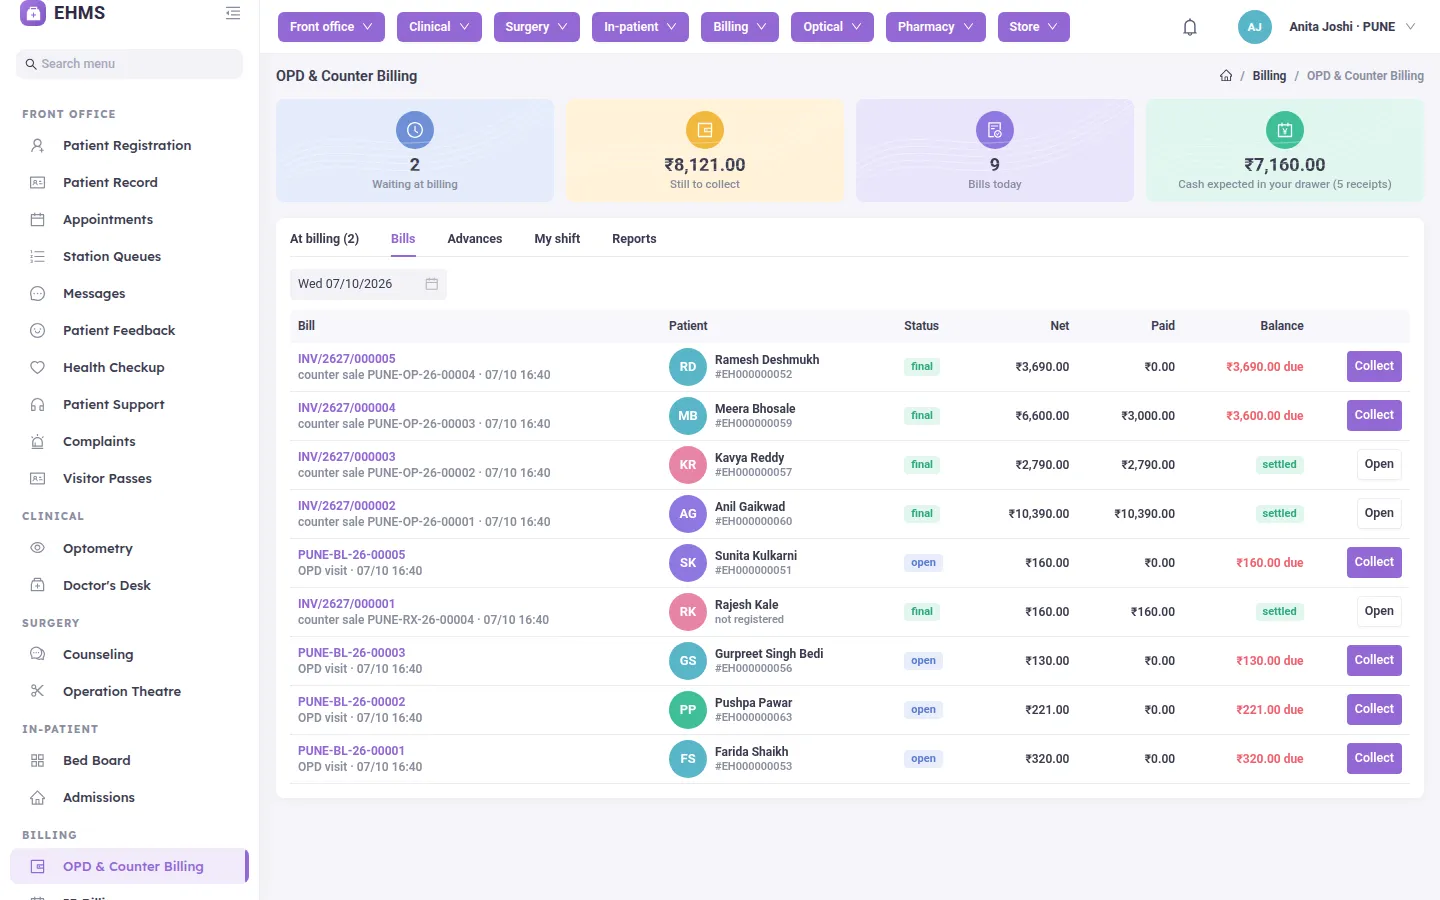Click the bill date field
This screenshot has width=1440, height=900.
pyautogui.click(x=368, y=284)
